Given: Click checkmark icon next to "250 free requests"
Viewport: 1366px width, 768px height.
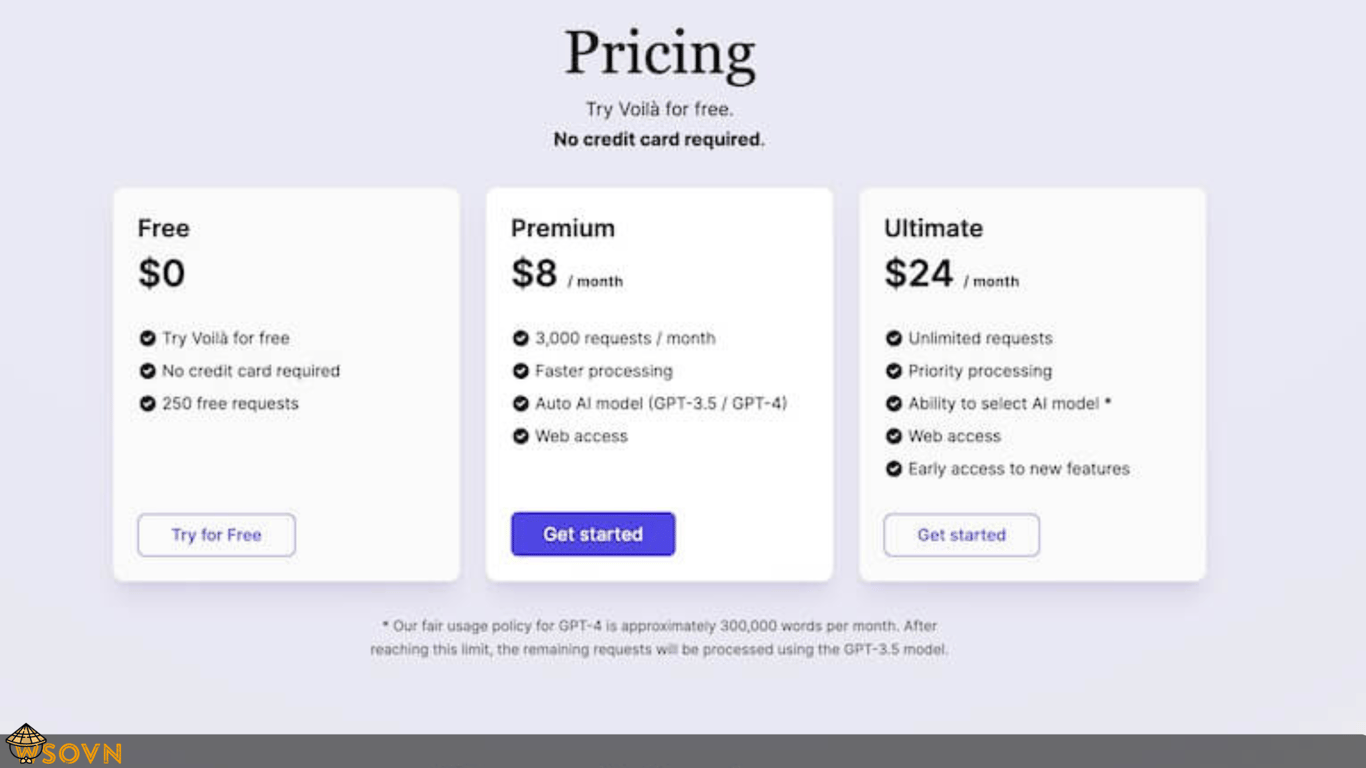Looking at the screenshot, I should (x=148, y=404).
